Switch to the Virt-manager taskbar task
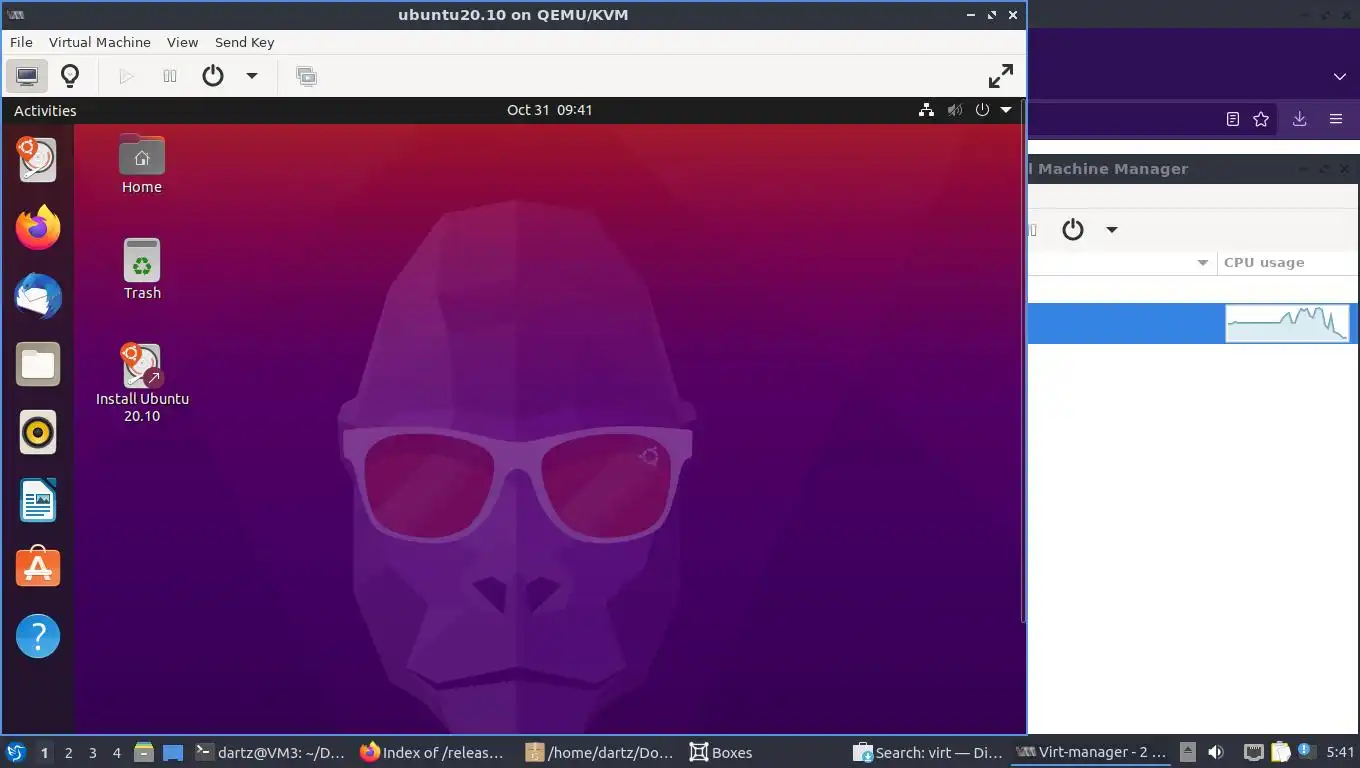The image size is (1360, 768). 1091,752
